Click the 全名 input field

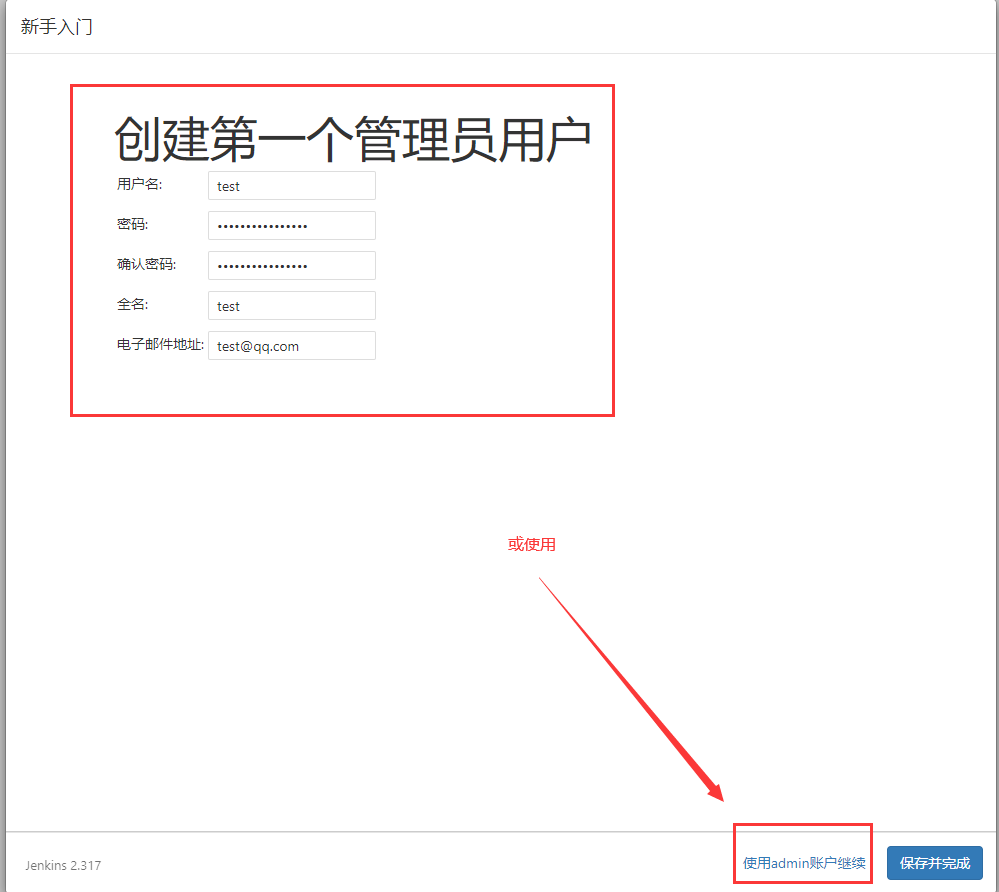(x=292, y=306)
